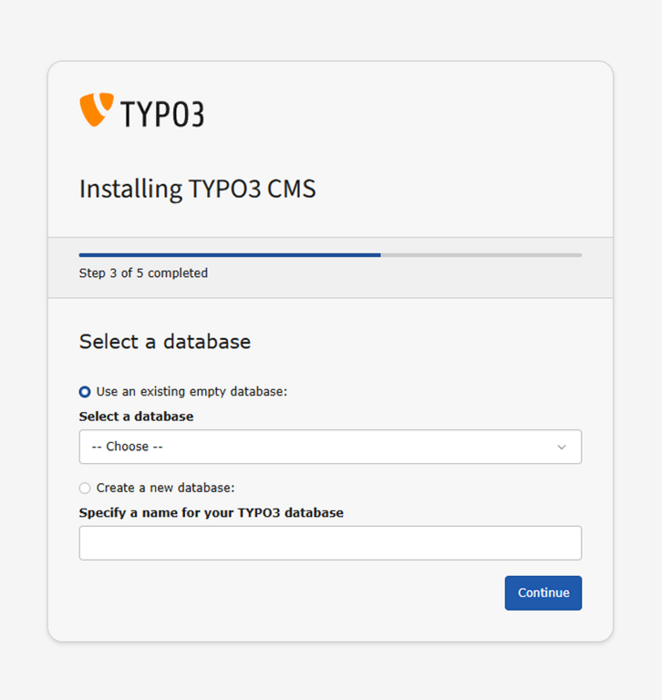
Task: Click the 'Create a new database:' label text
Action: (166, 488)
